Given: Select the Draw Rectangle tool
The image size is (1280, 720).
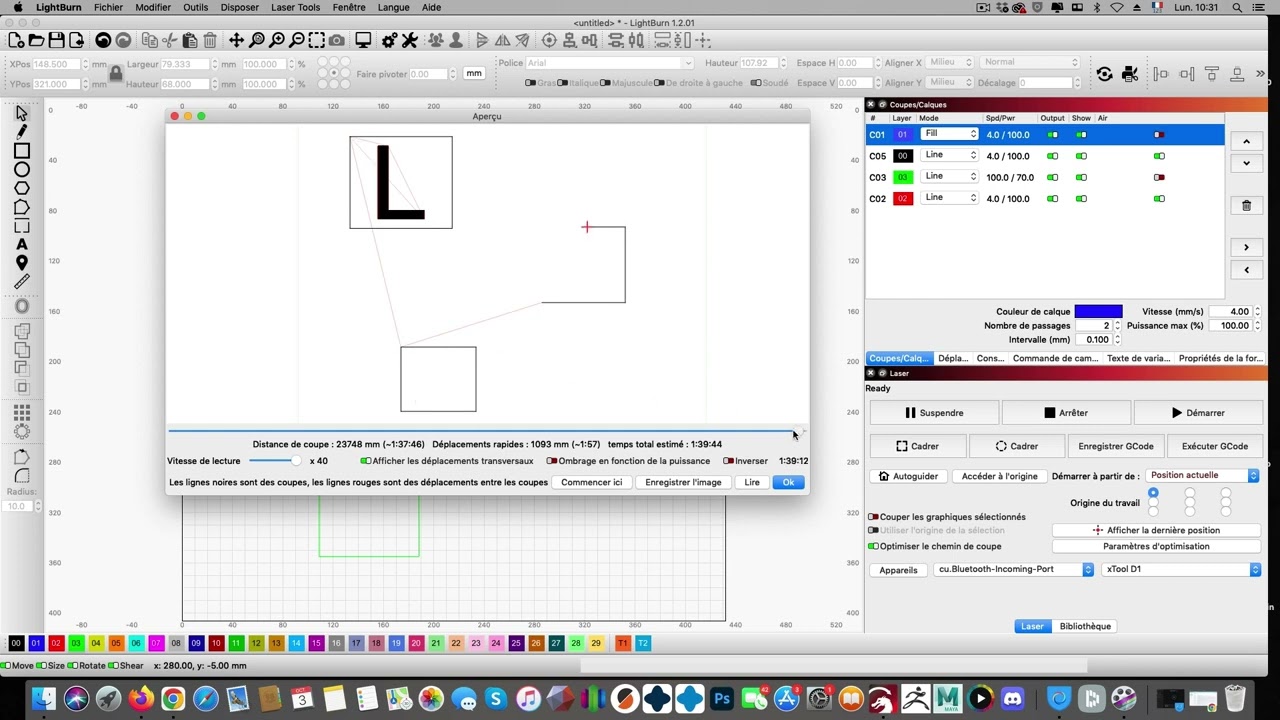Looking at the screenshot, I should pos(21,151).
